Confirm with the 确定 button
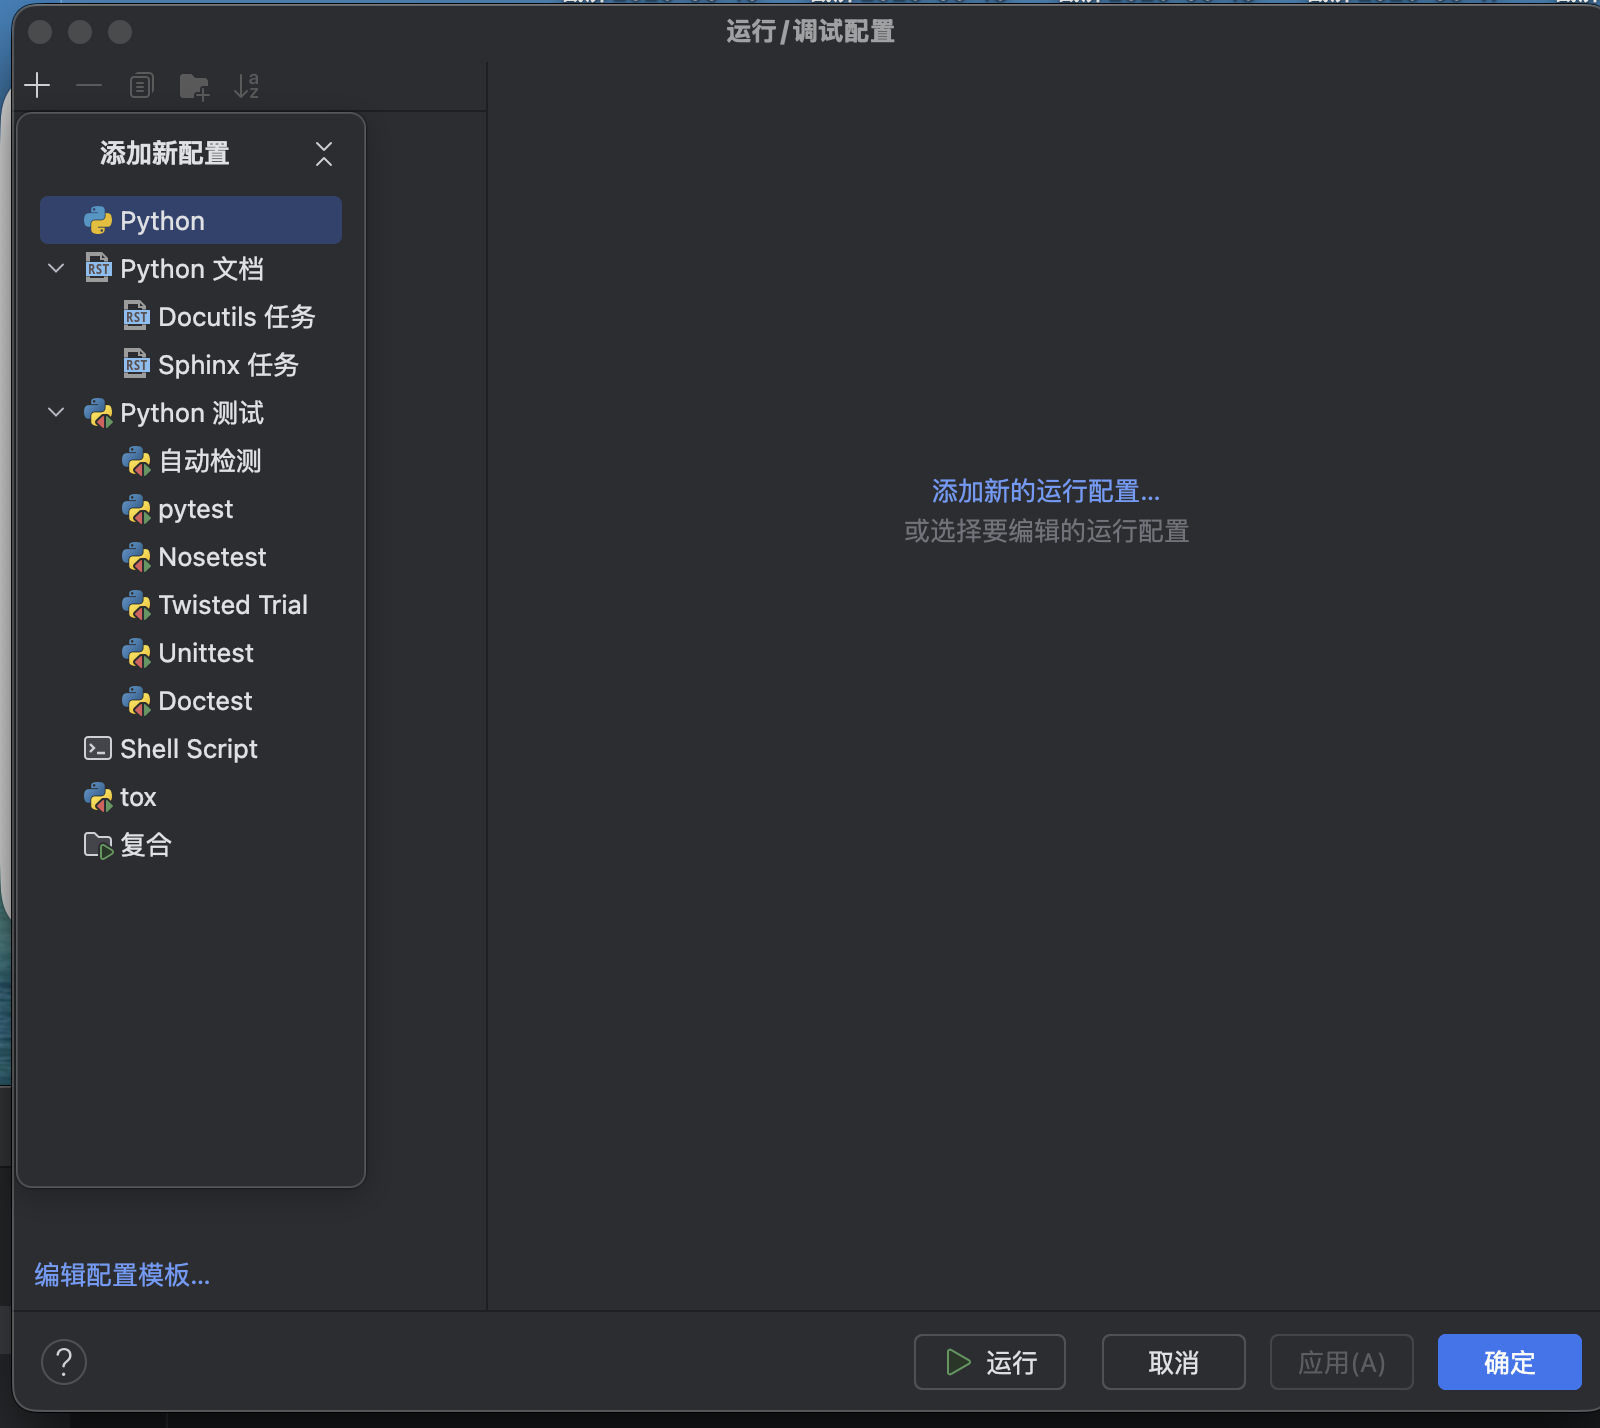 pyautogui.click(x=1510, y=1362)
